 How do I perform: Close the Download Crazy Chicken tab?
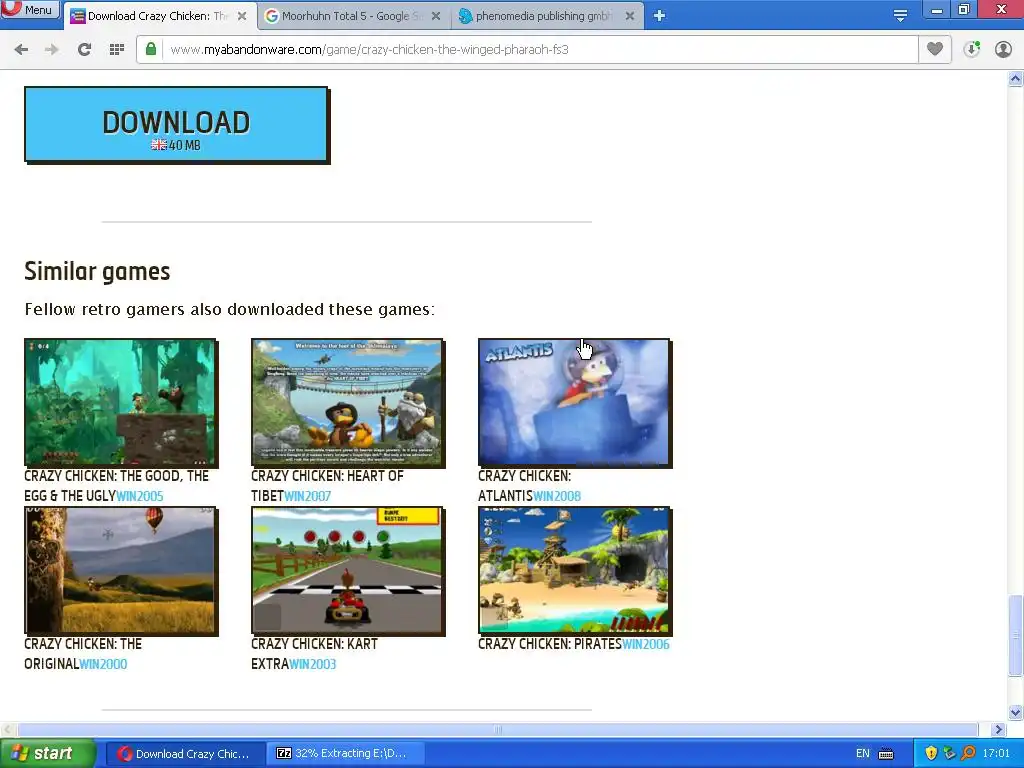point(242,16)
